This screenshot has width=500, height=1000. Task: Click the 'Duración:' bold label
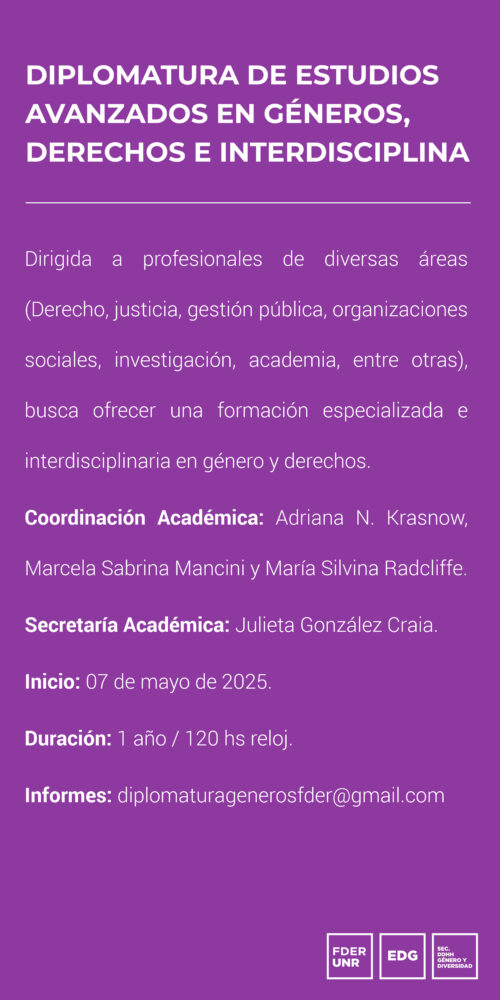tap(68, 739)
